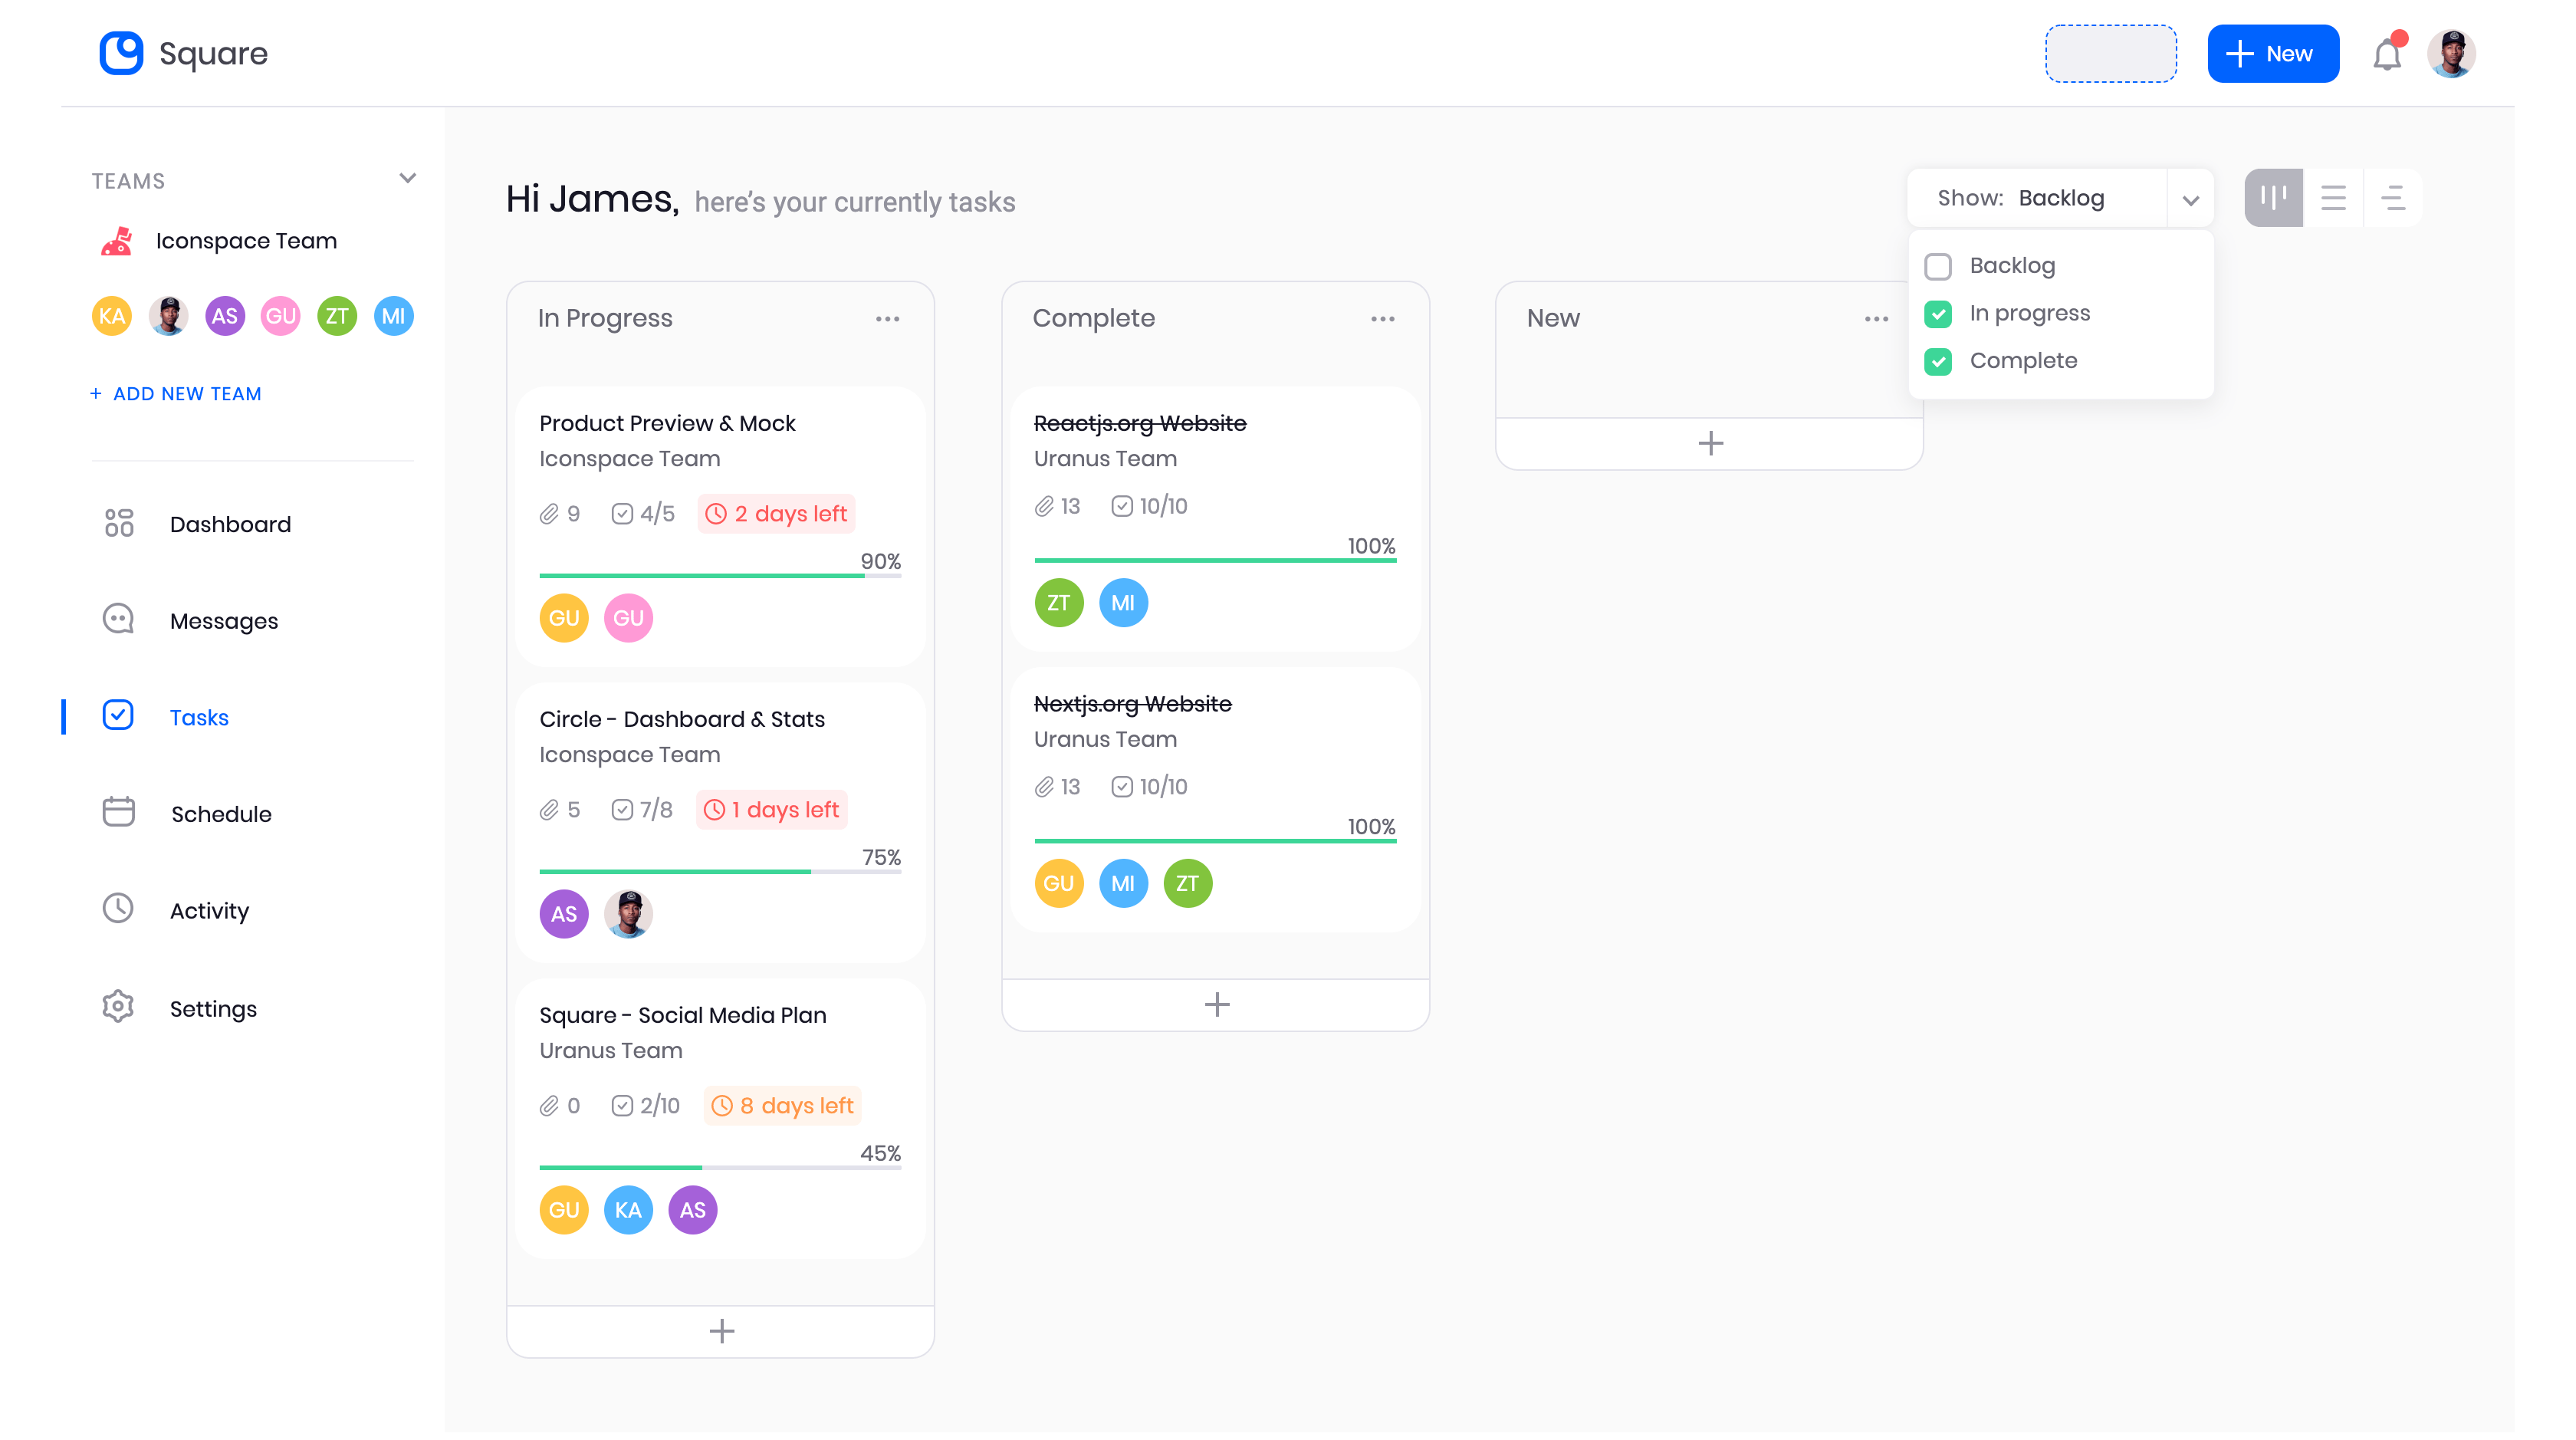The image size is (2576, 1440).
Task: Disable the In progress checkbox
Action: (x=1939, y=313)
